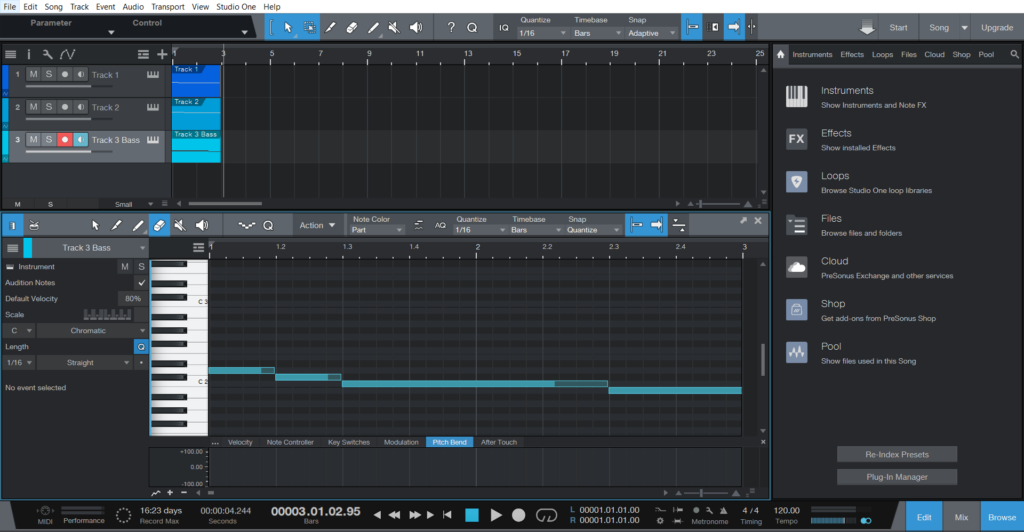Mute Track 1
Screen dimensions: 1024x532
[x=33, y=74]
